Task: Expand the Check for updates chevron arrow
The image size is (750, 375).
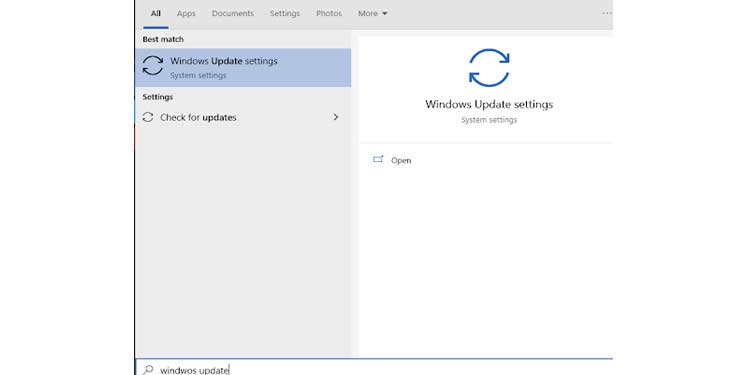Action: (x=335, y=117)
